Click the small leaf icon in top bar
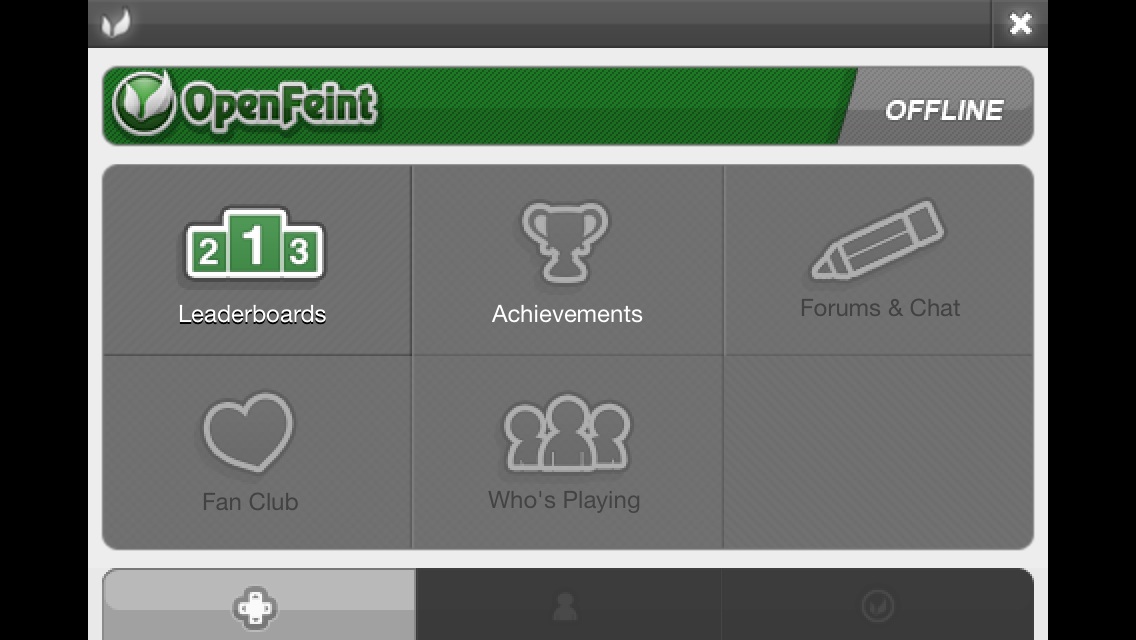 coord(116,23)
